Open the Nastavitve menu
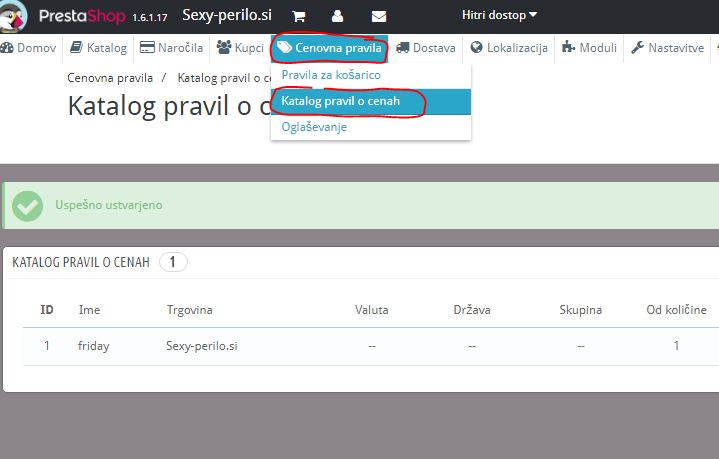This screenshot has width=719, height=459. pyautogui.click(x=667, y=48)
